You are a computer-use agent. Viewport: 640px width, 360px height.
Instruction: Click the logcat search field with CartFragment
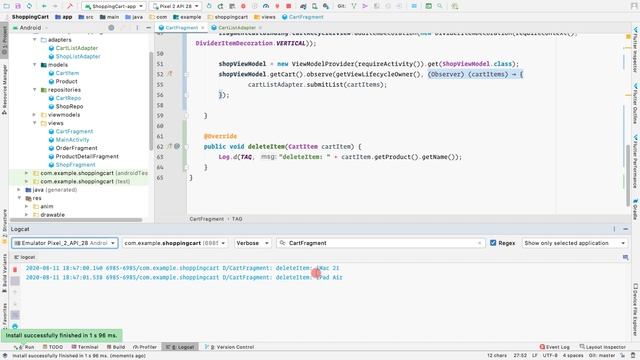coord(380,243)
